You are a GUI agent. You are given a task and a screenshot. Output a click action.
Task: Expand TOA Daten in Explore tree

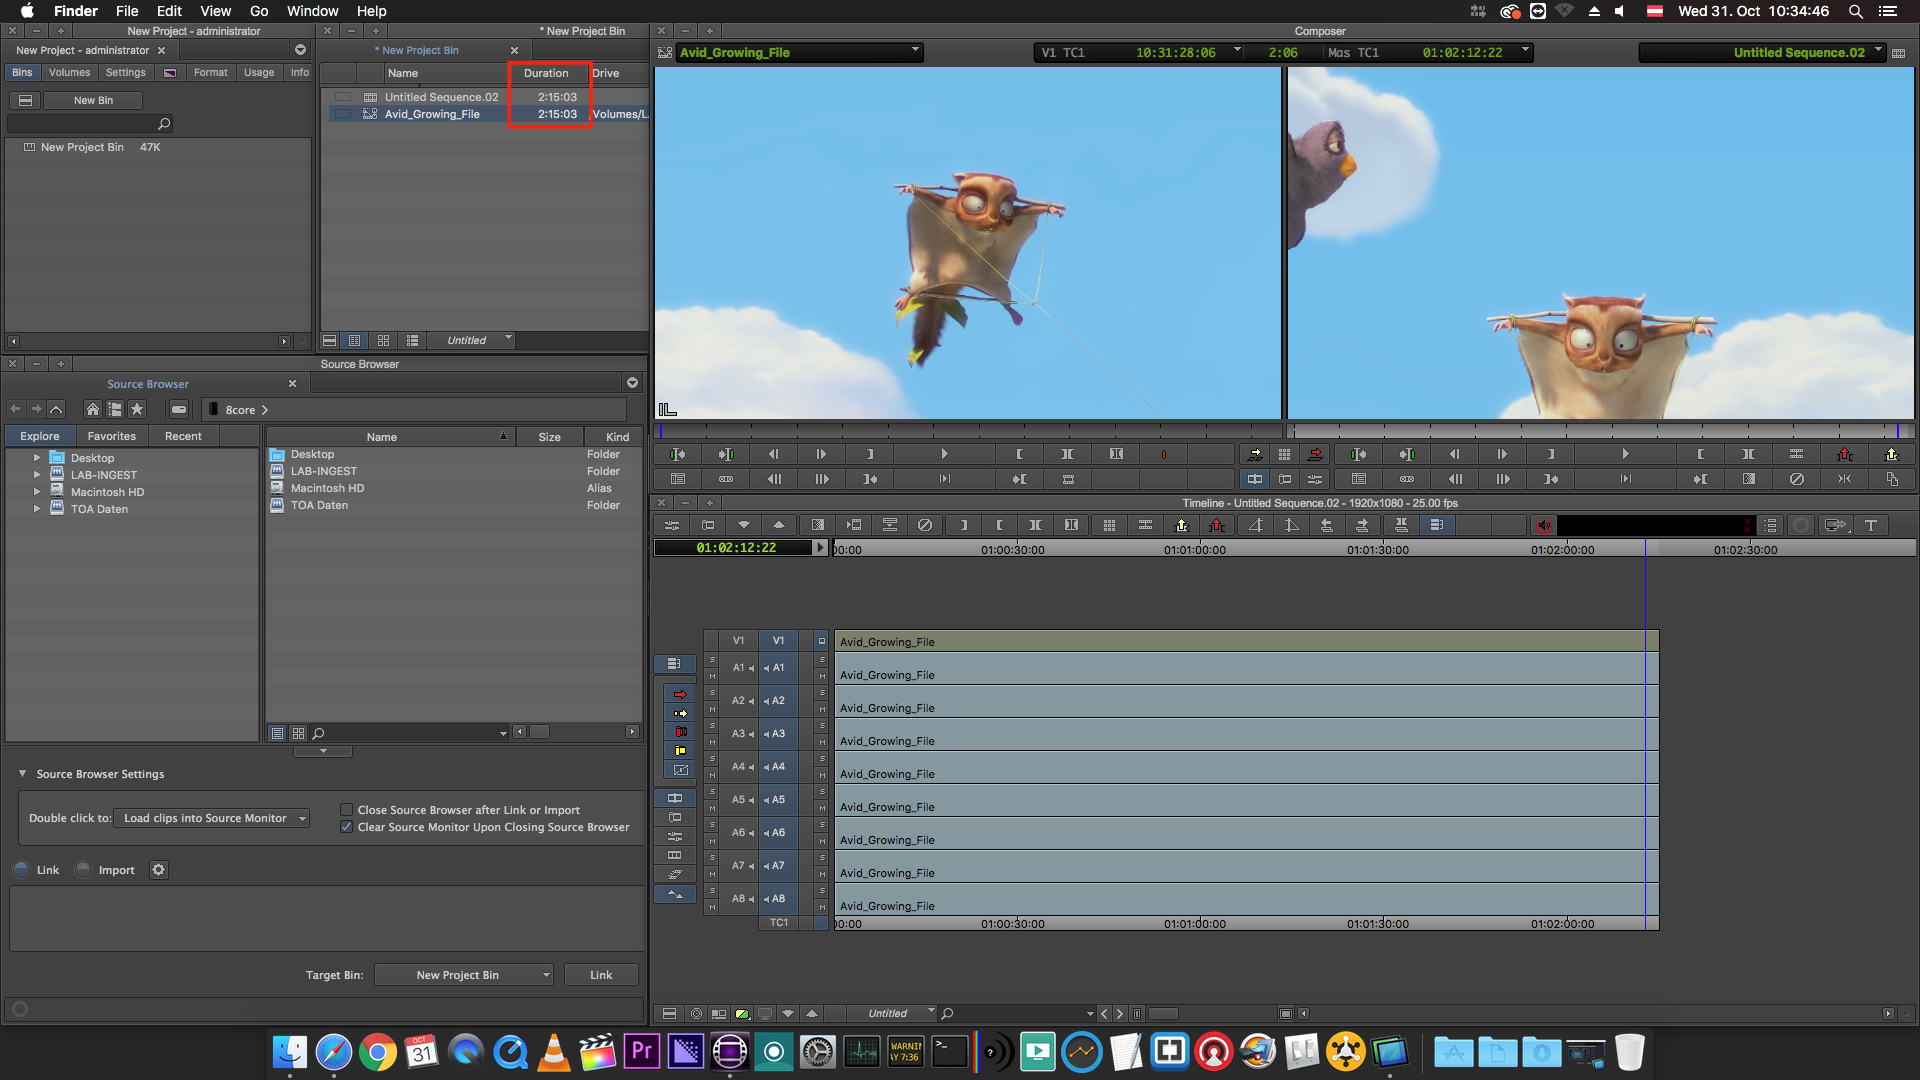[37, 509]
